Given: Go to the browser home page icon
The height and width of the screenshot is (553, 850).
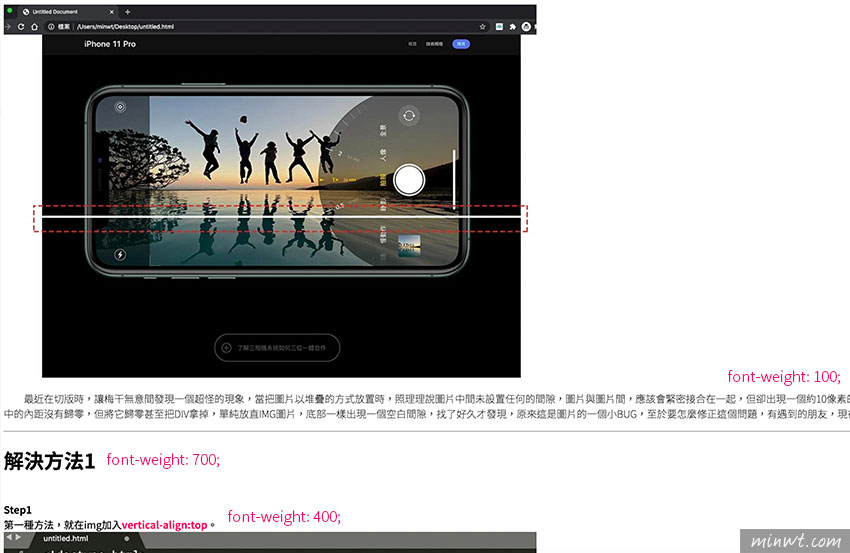Looking at the screenshot, I should pos(34,27).
